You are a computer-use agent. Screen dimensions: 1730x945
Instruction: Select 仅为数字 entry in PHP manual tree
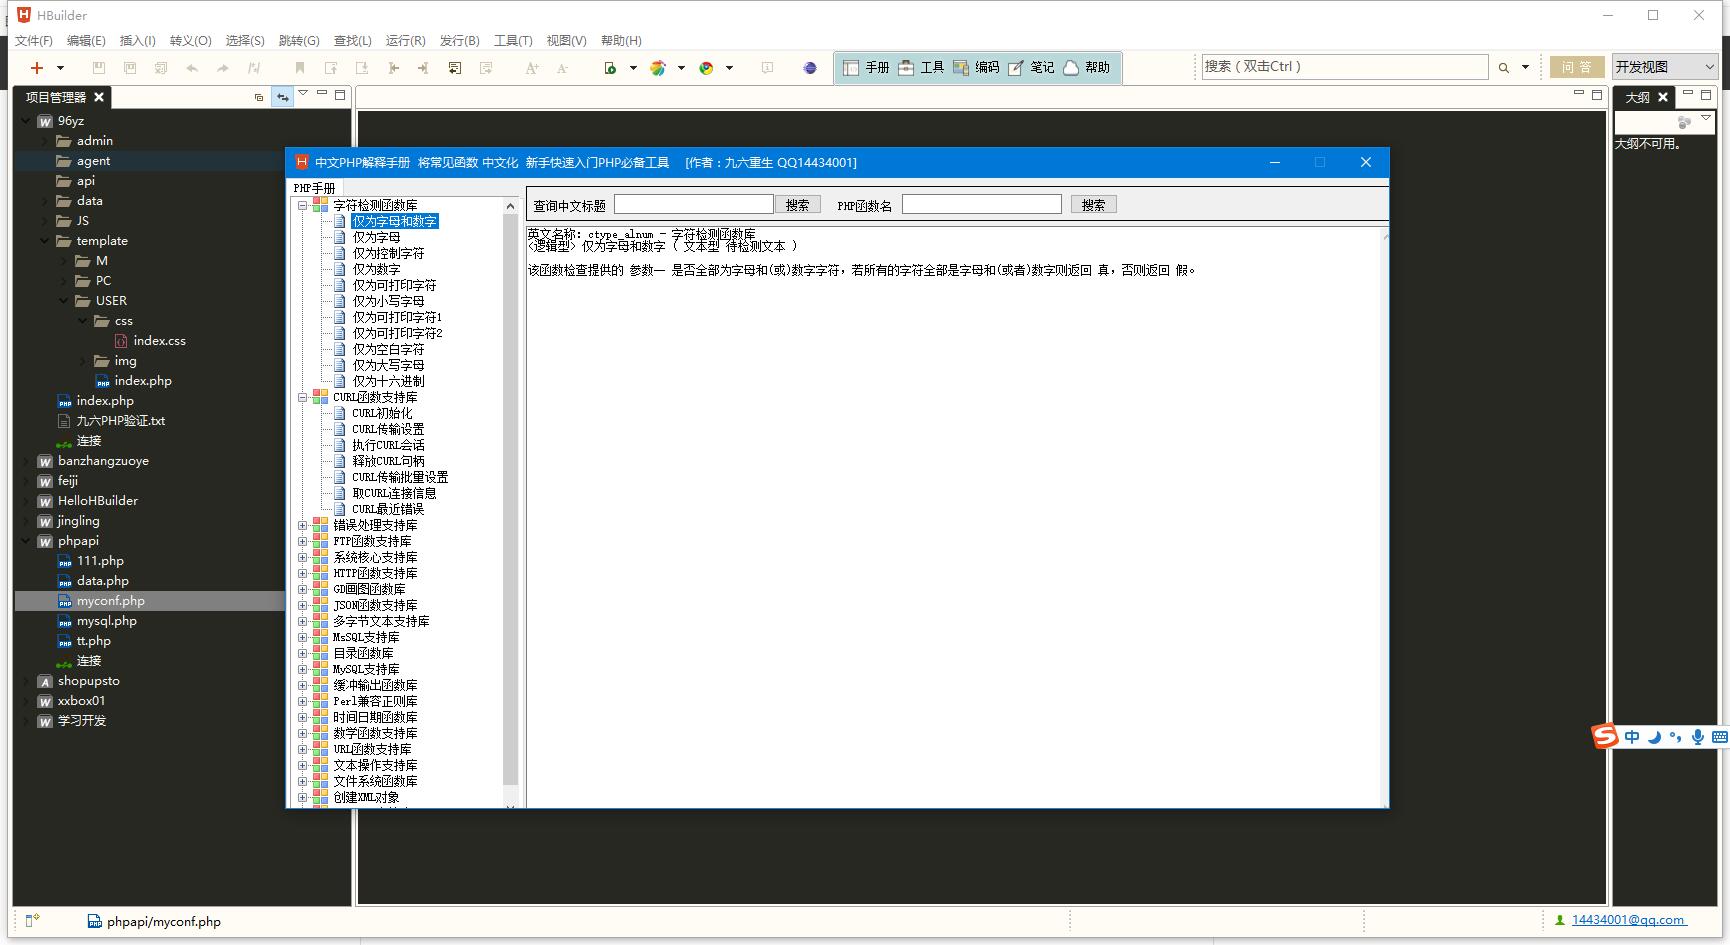click(x=376, y=269)
